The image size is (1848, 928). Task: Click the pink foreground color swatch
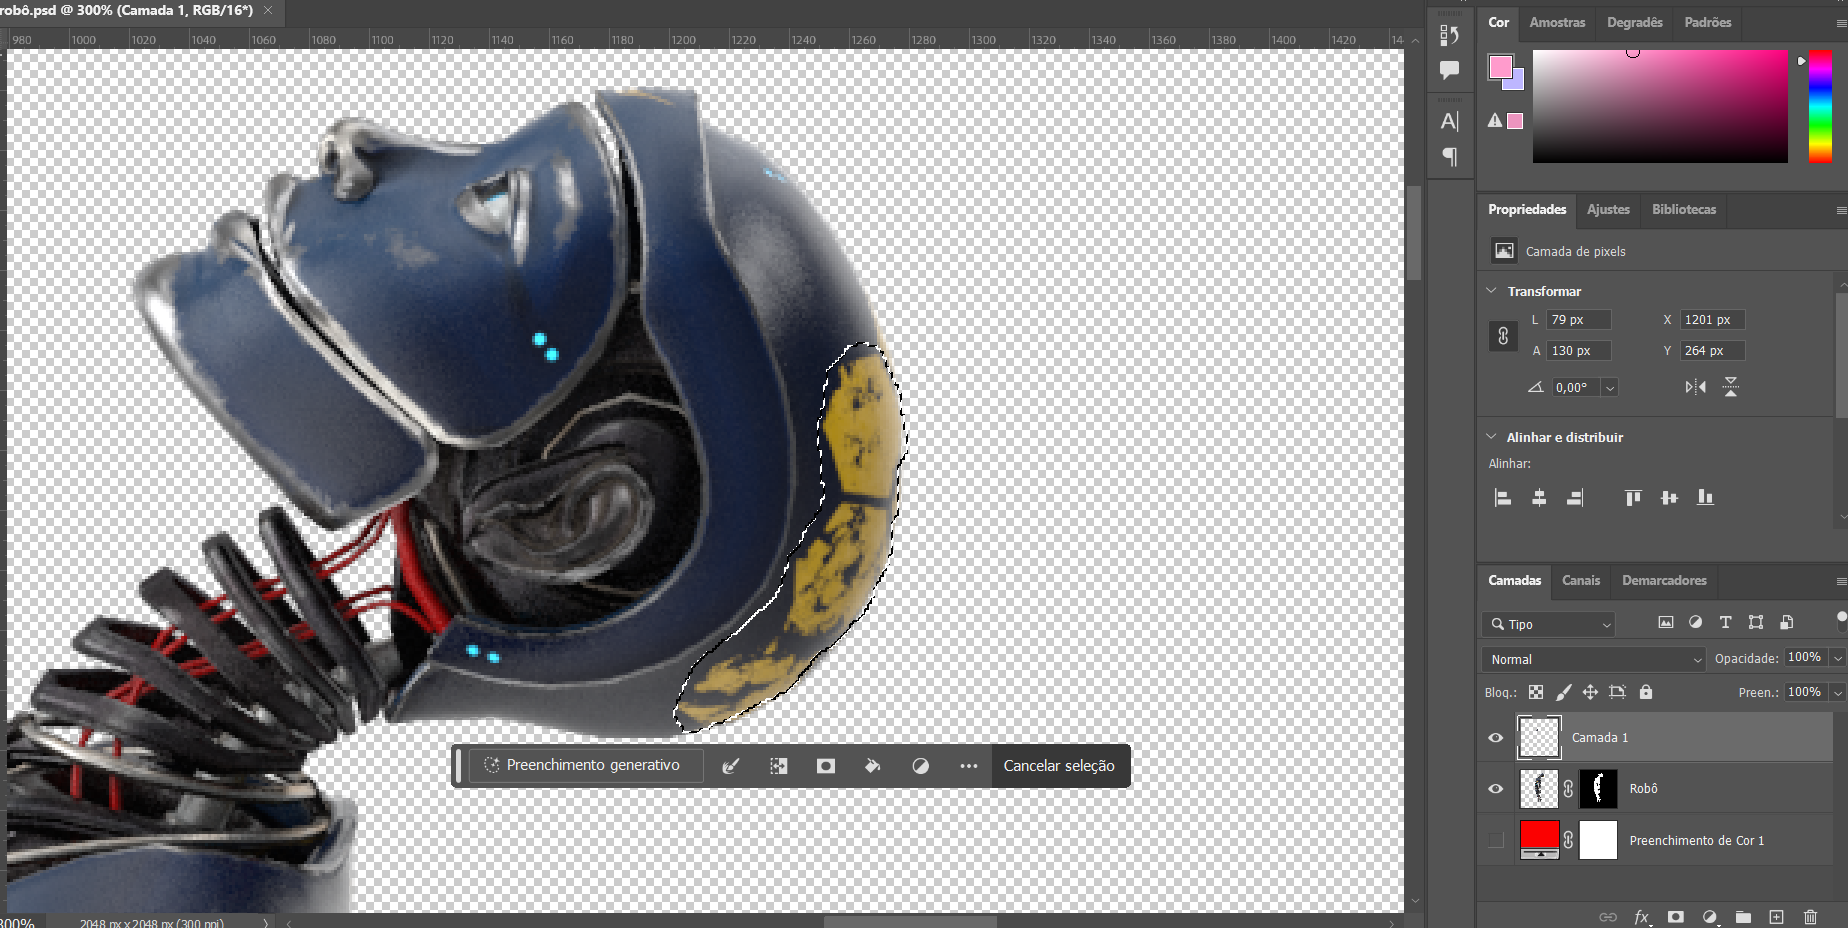click(1500, 67)
